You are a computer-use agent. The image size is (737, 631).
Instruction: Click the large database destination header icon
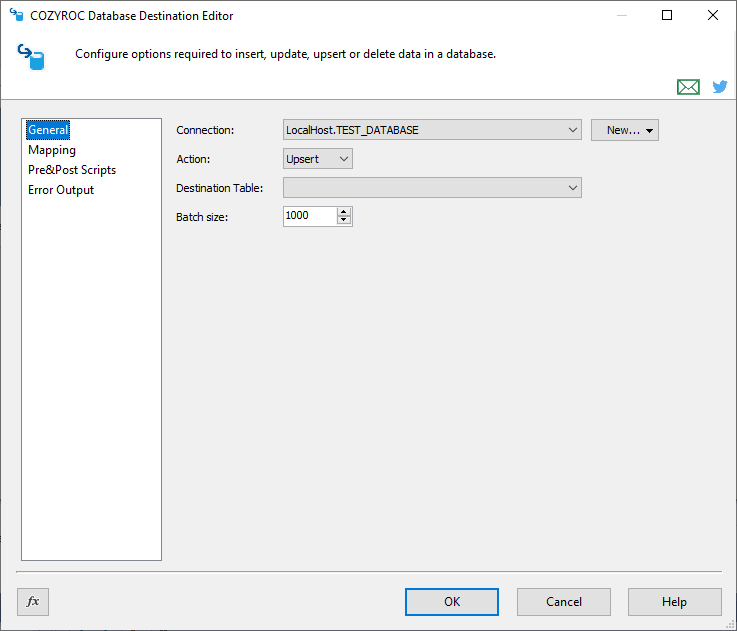pyautogui.click(x=31, y=57)
